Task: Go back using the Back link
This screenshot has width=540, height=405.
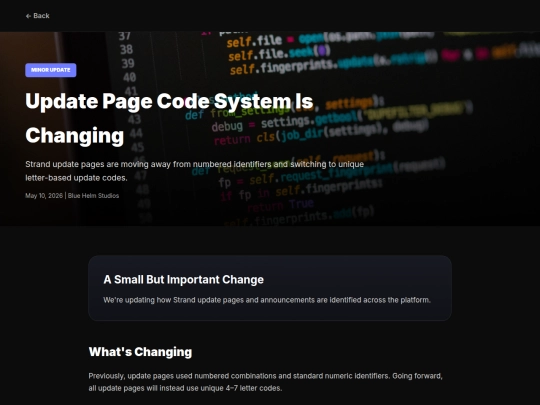Action: (x=38, y=16)
